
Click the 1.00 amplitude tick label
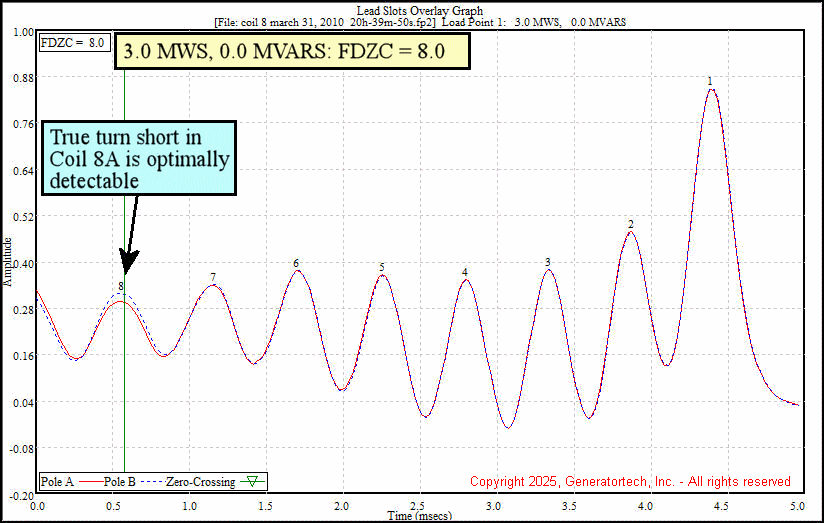click(x=24, y=33)
